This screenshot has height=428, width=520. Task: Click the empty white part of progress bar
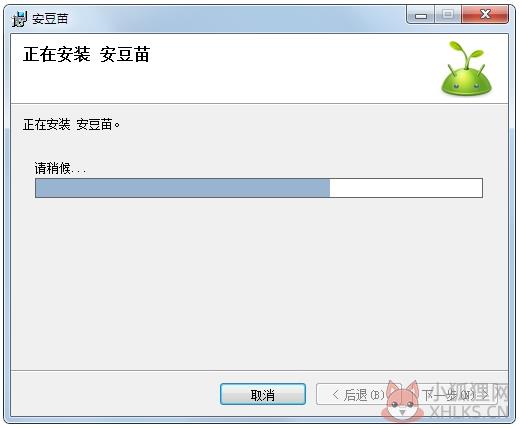pyautogui.click(x=406, y=188)
